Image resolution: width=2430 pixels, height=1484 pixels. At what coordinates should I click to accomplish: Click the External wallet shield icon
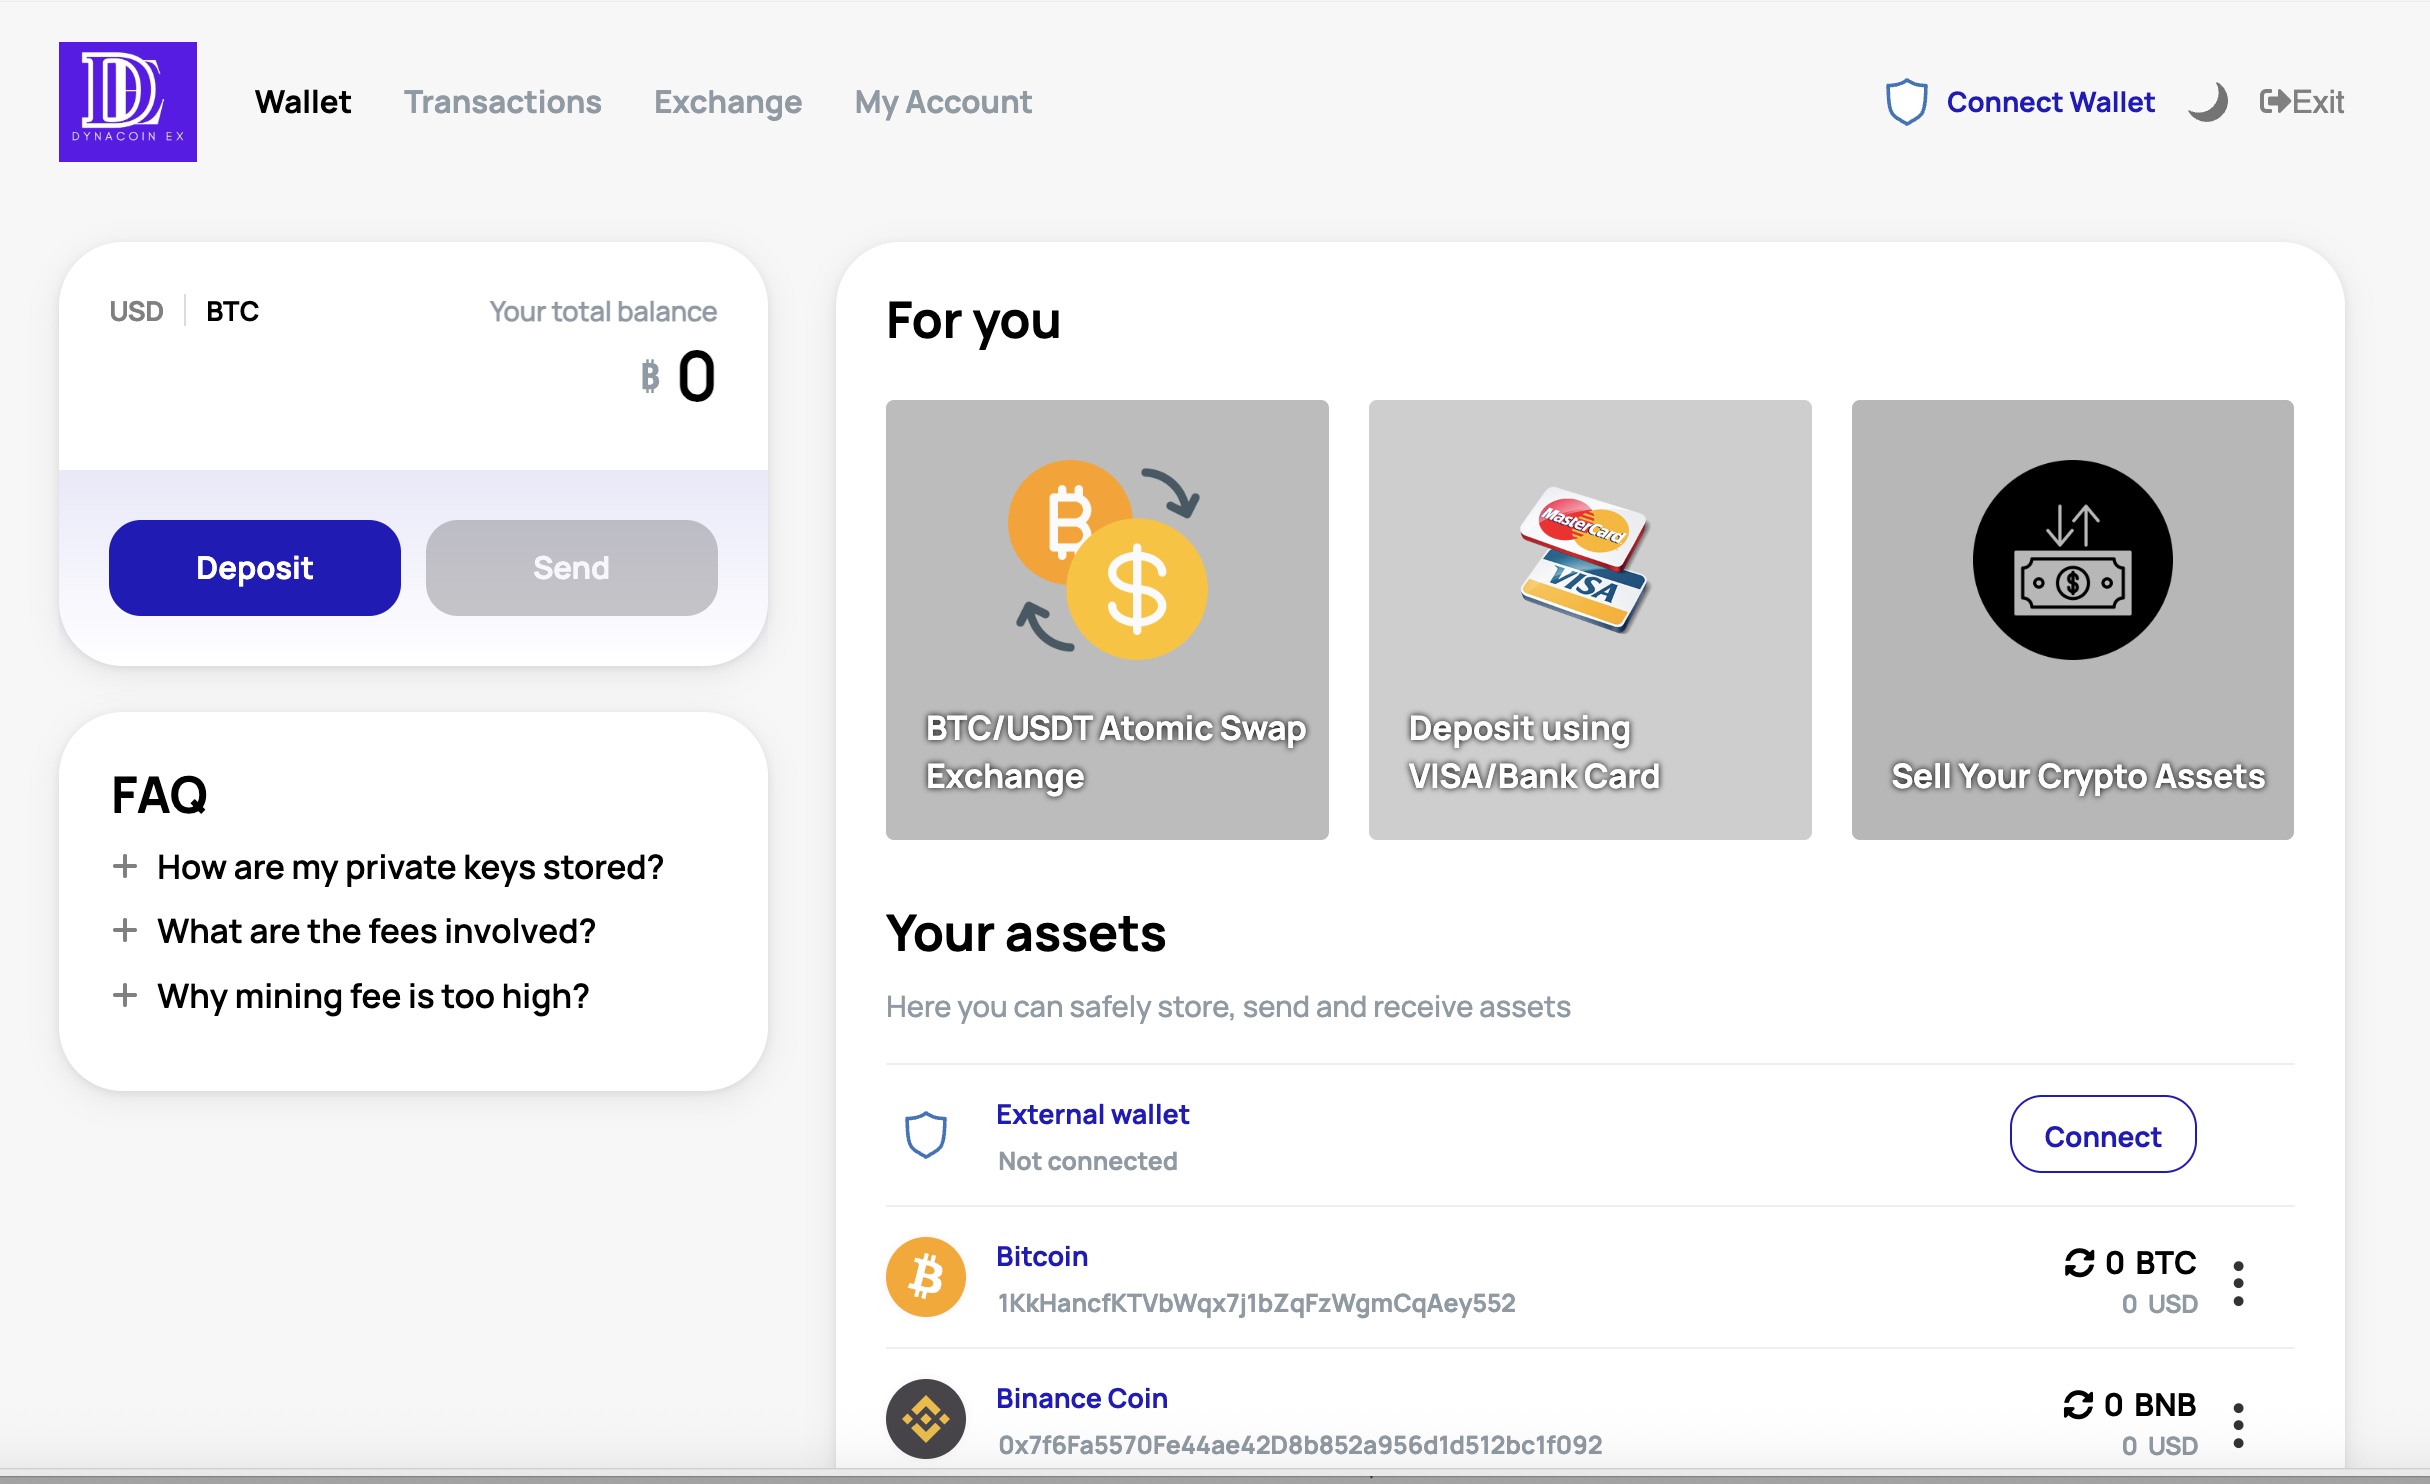926,1135
